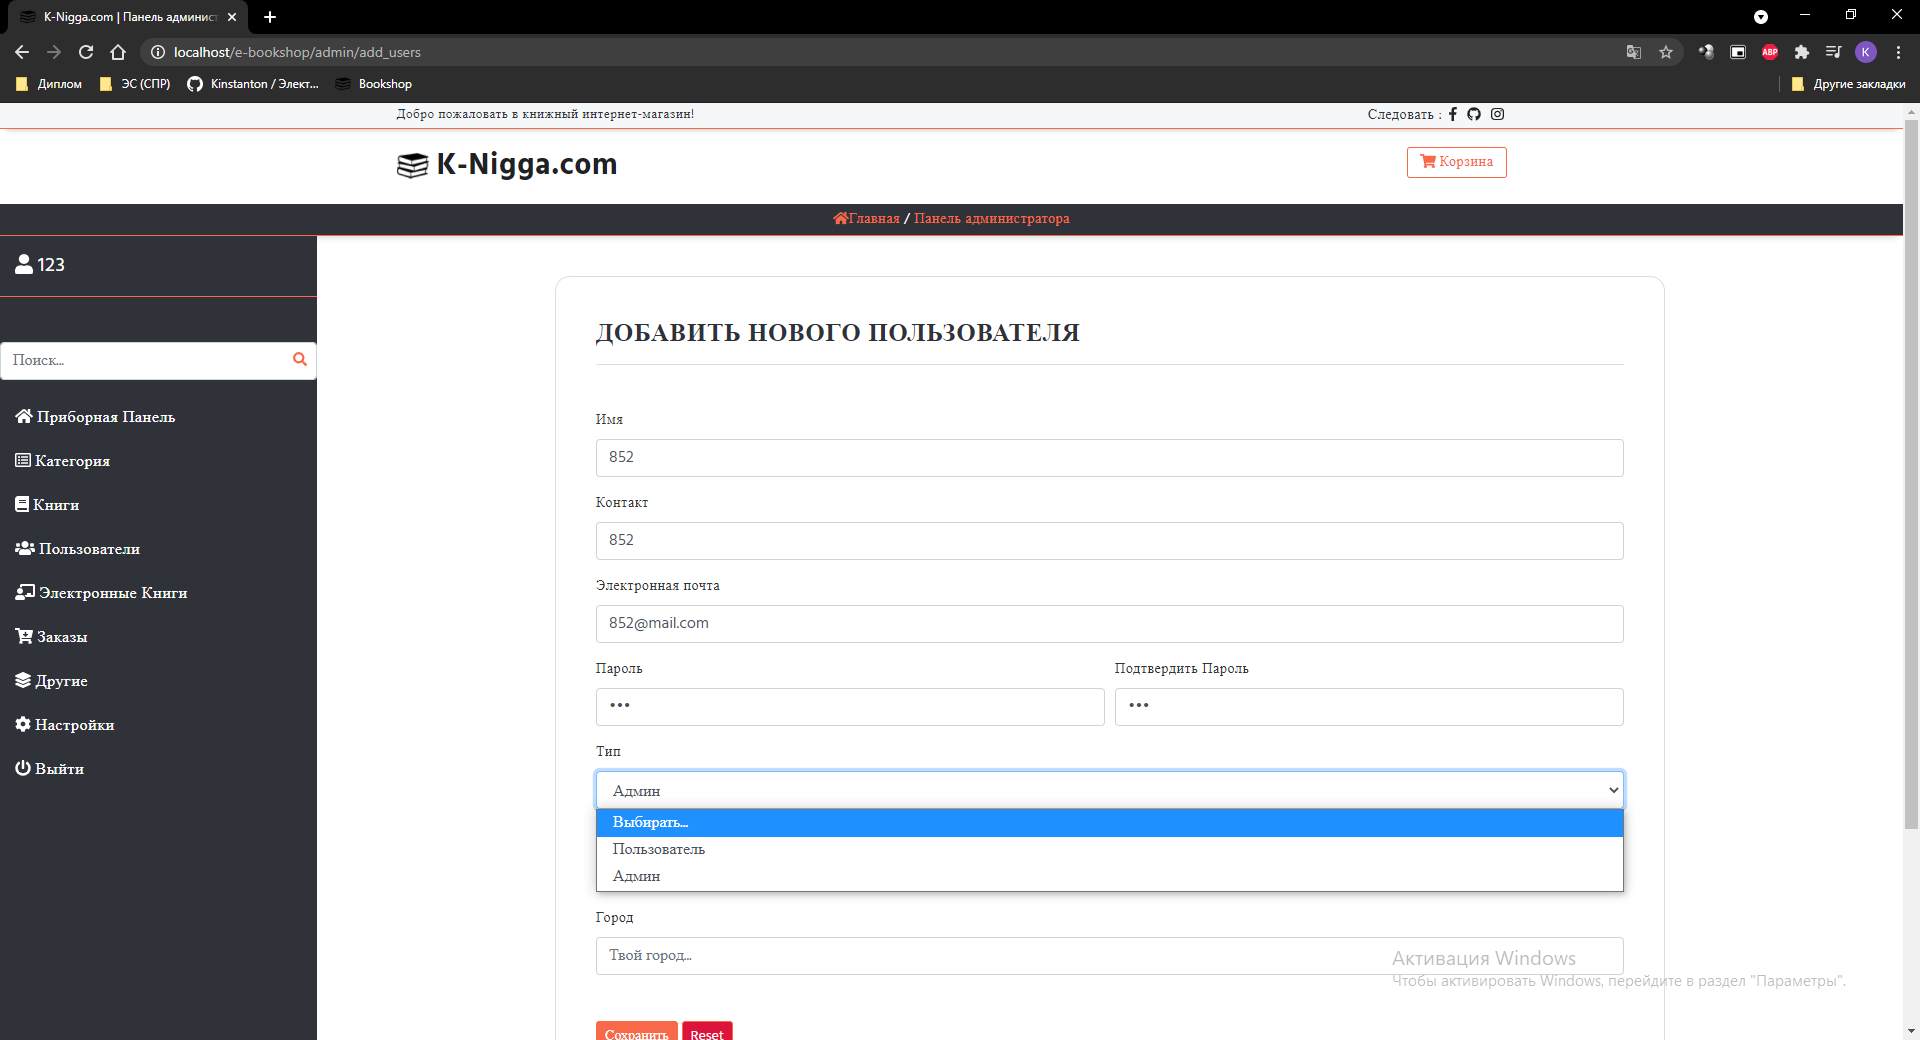1920x1040 pixels.
Task: Choose the Выбирать... option
Action: click(x=1110, y=823)
